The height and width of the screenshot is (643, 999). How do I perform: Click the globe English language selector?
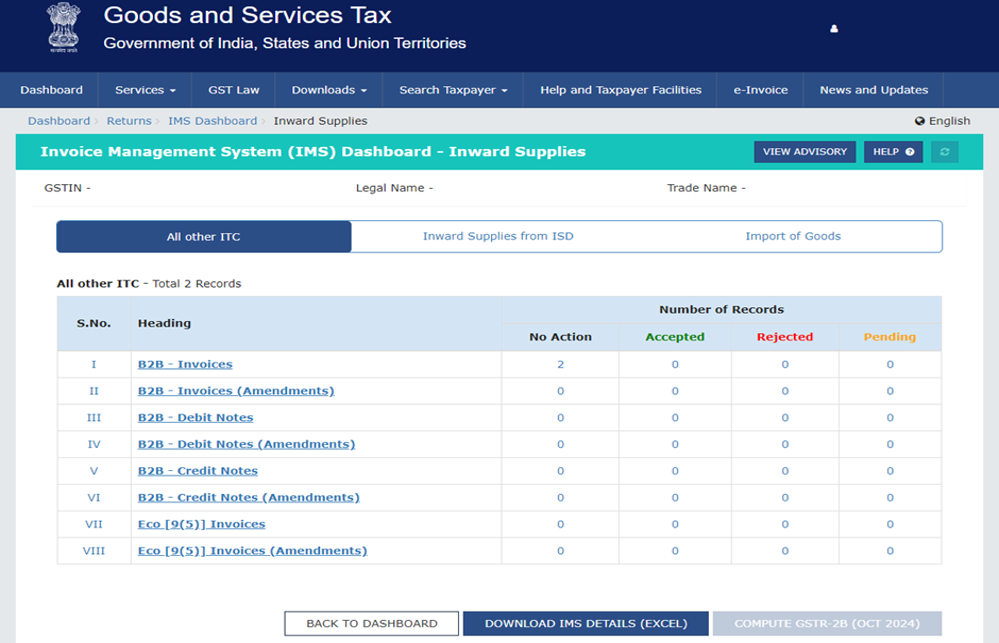(x=942, y=121)
